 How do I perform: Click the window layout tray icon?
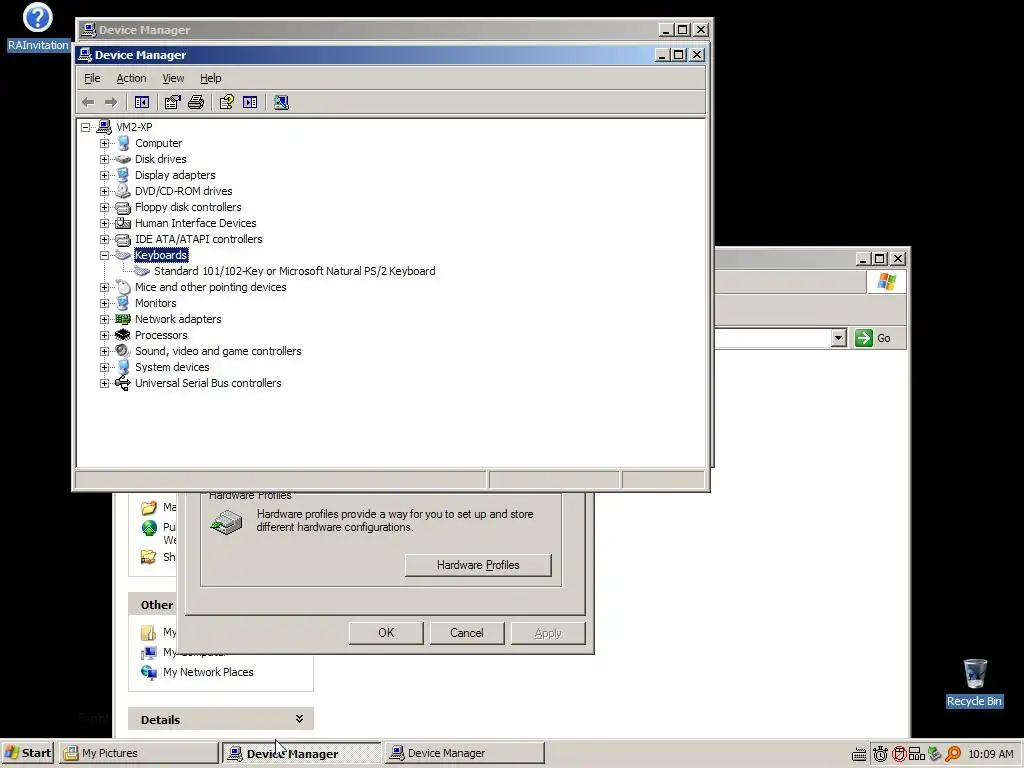click(917, 754)
